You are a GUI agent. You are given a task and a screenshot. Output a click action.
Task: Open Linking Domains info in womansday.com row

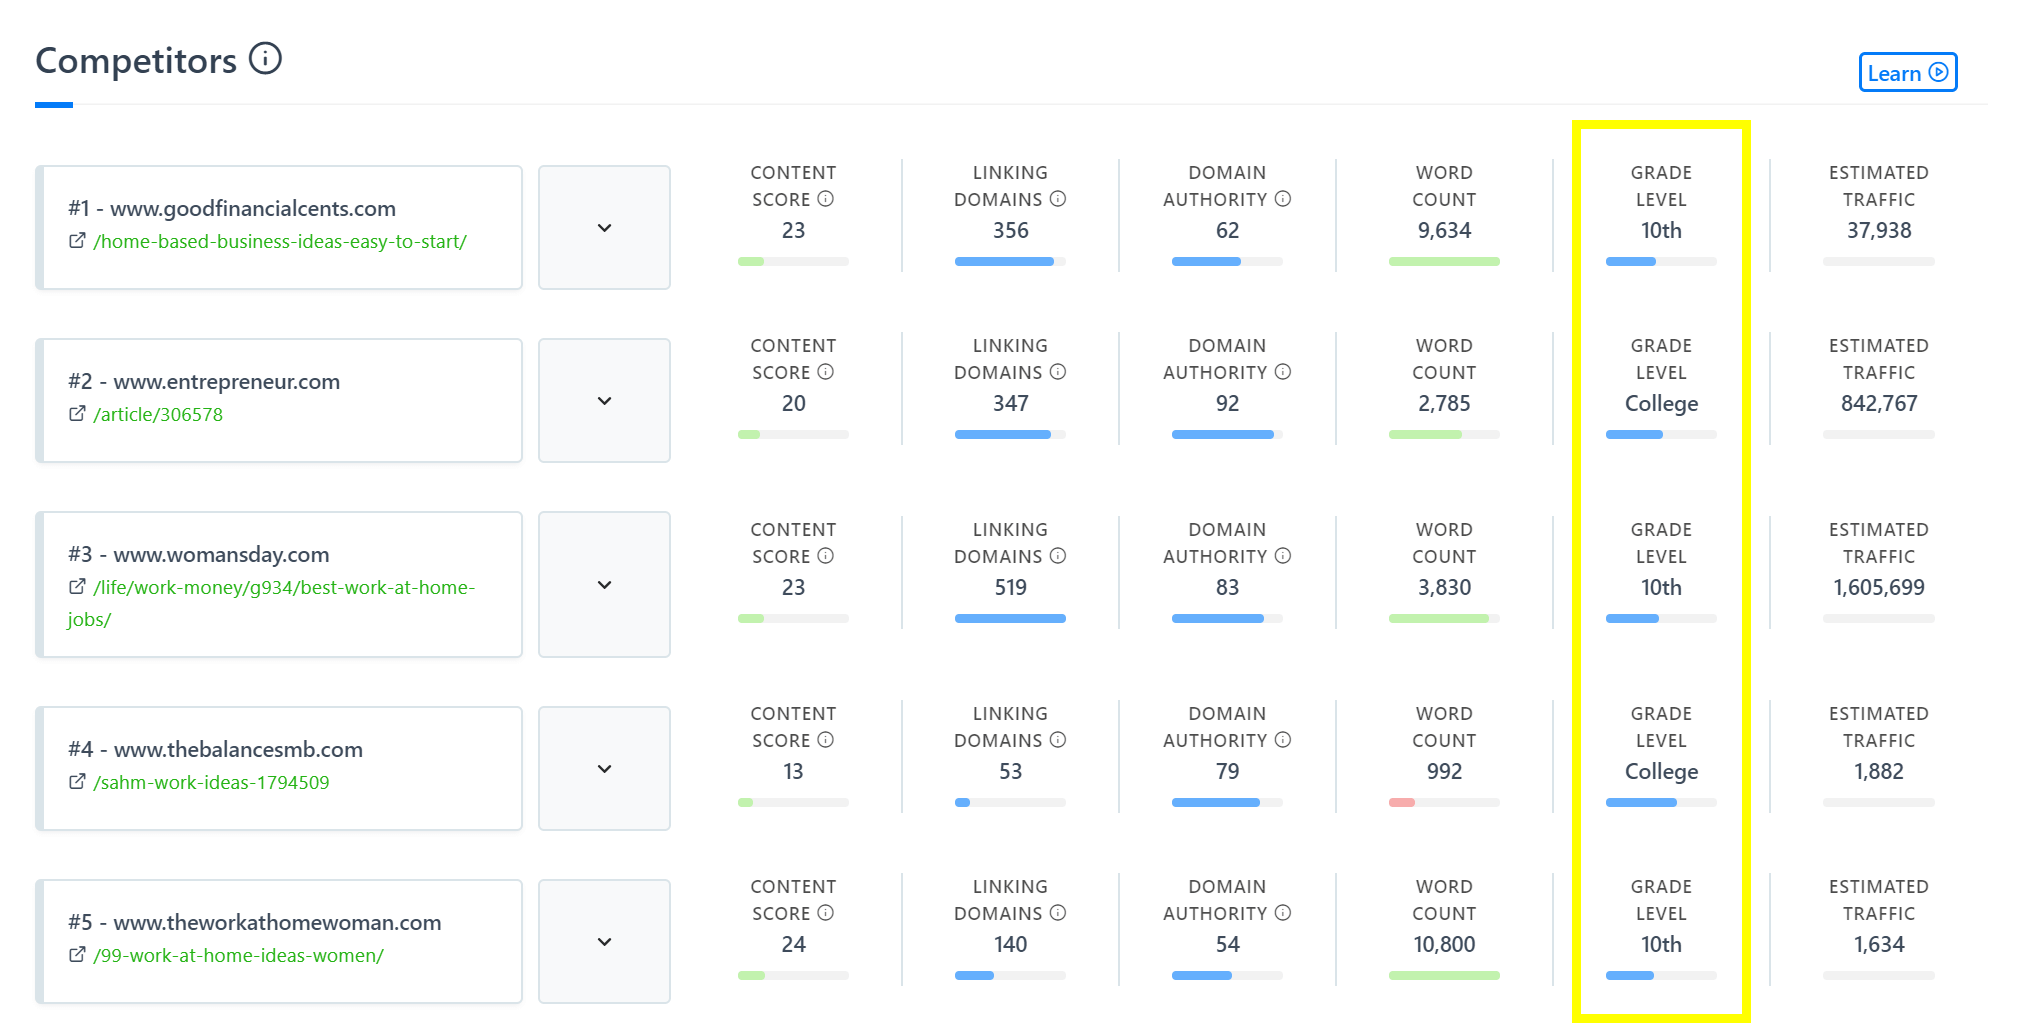tap(1058, 556)
